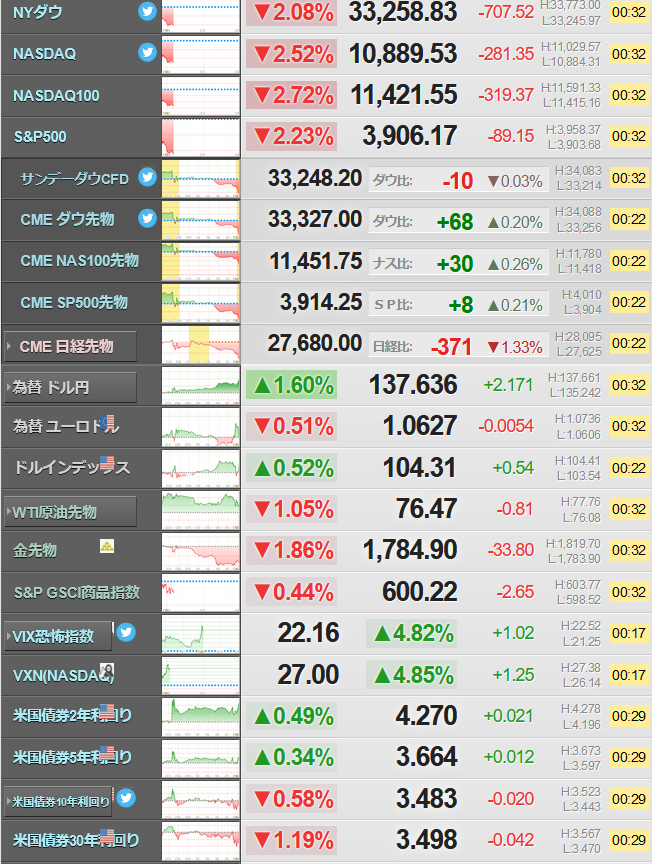The image size is (652, 864).
Task: Expand the VIX恐怖指数 button
Action: 58,636
